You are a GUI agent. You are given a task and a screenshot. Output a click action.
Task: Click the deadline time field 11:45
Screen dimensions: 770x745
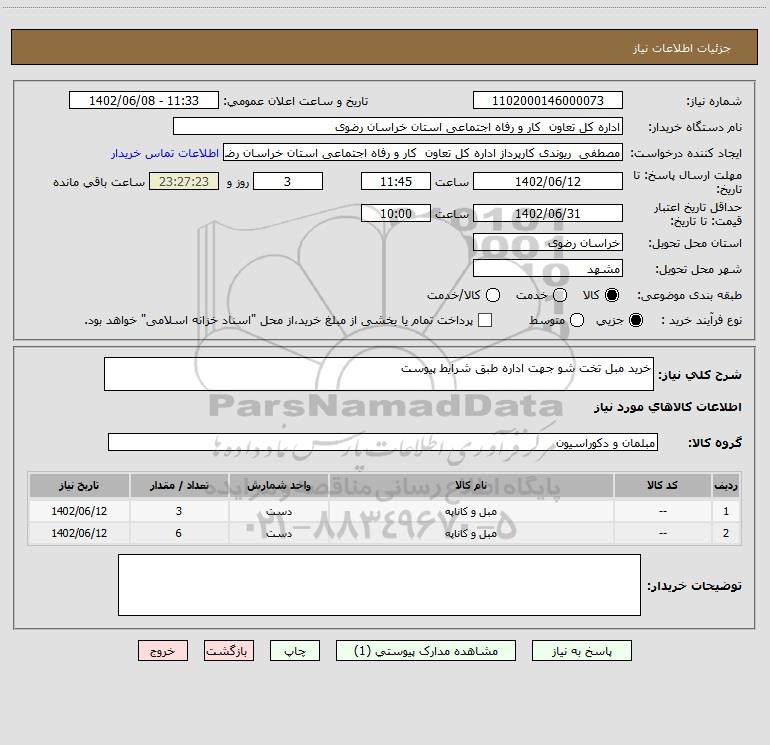pos(396,181)
